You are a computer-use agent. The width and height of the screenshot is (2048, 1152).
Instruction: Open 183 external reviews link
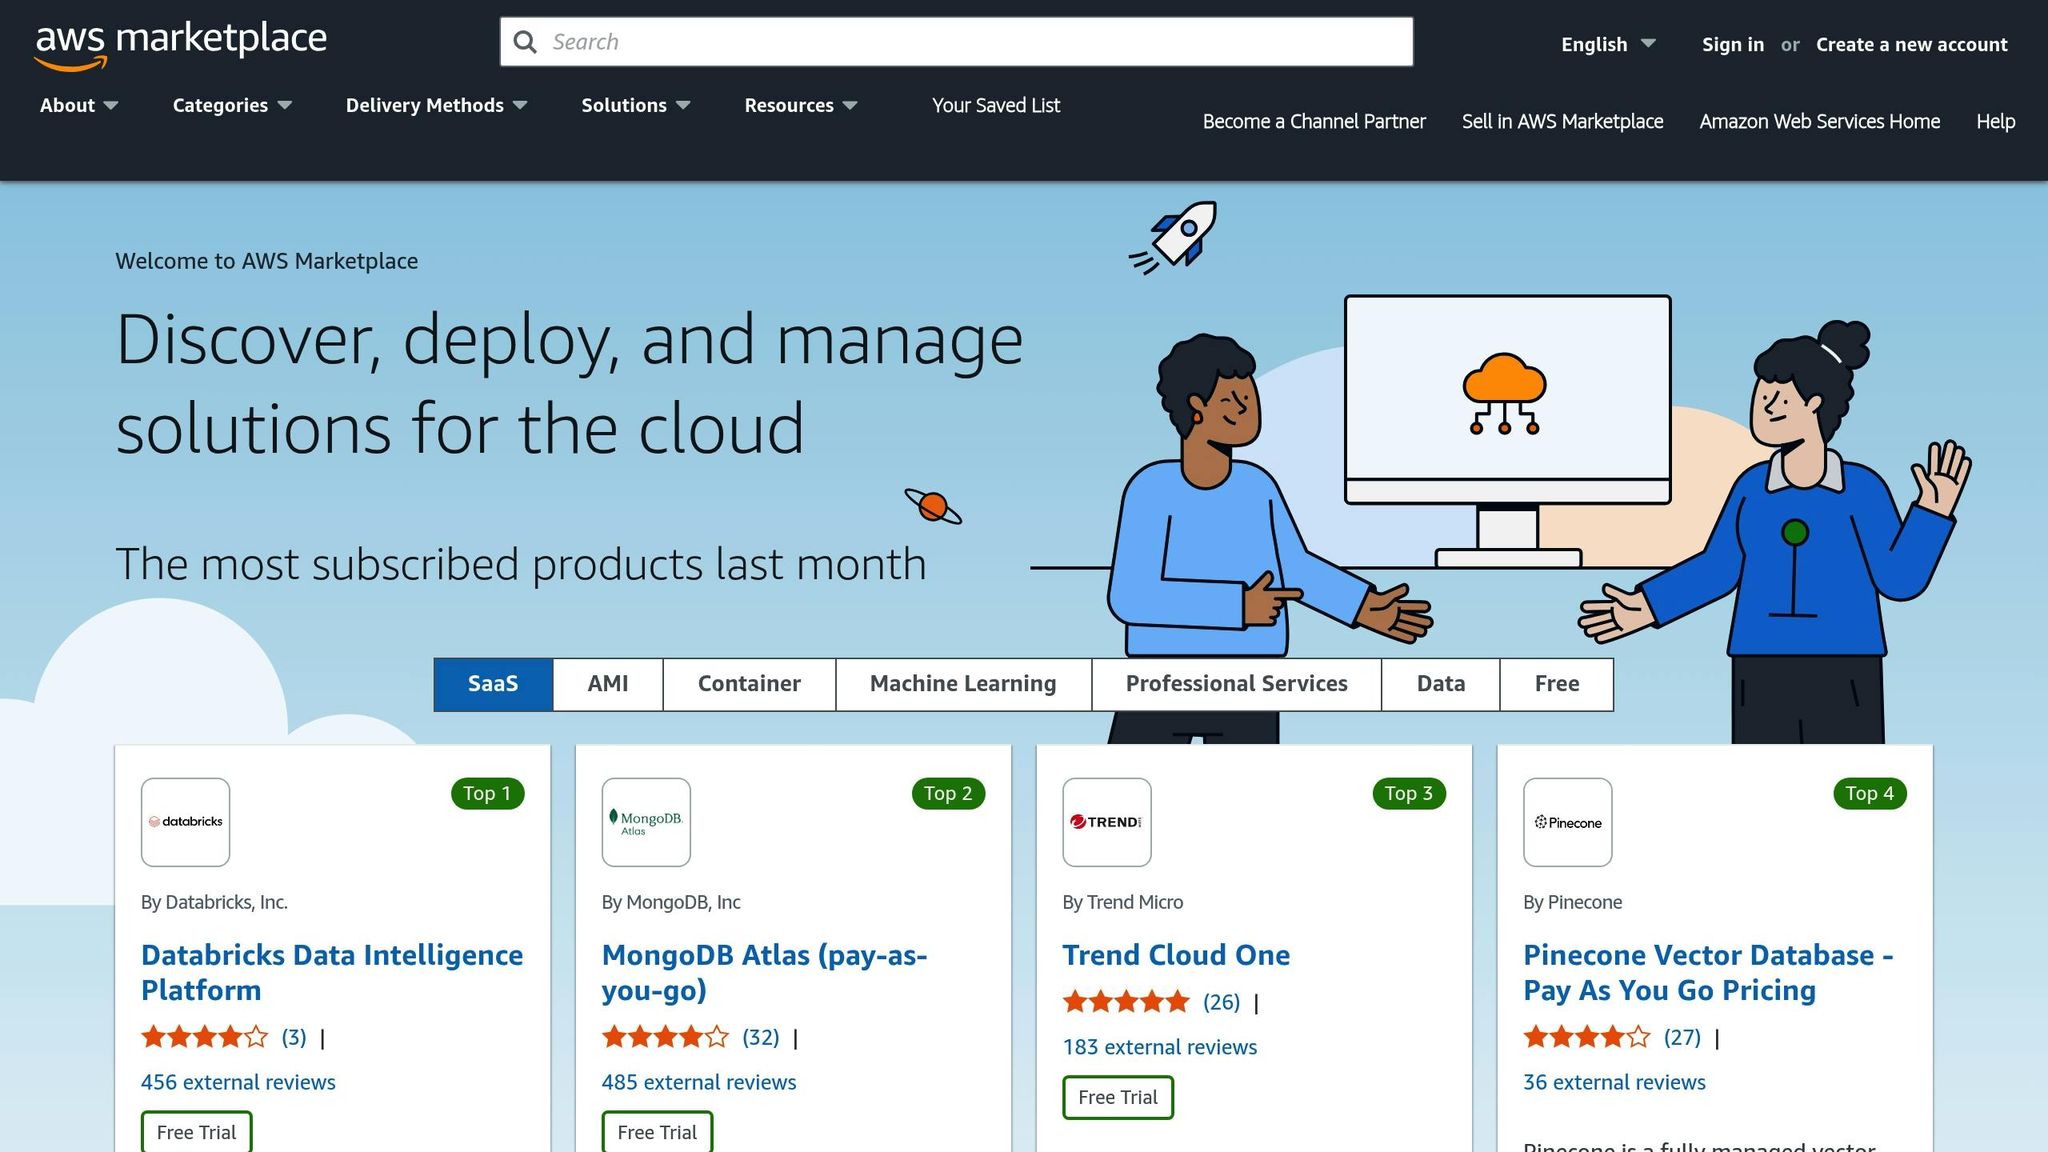pyautogui.click(x=1160, y=1047)
